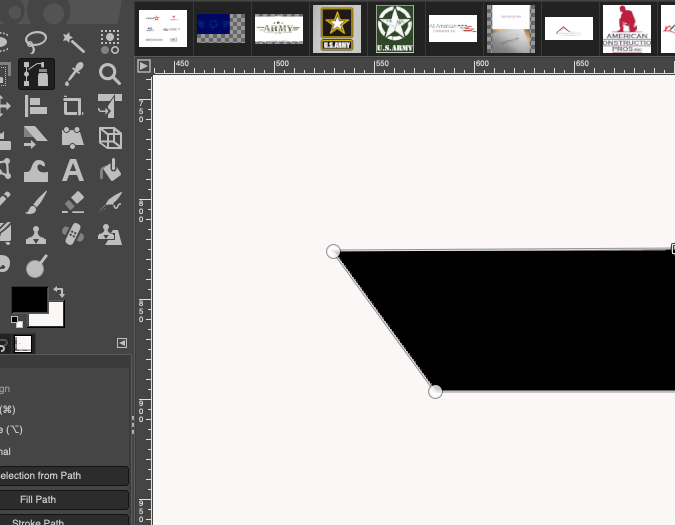This screenshot has width=675, height=525.
Task: Click the bottom-left path anchor point
Action: (x=435, y=392)
